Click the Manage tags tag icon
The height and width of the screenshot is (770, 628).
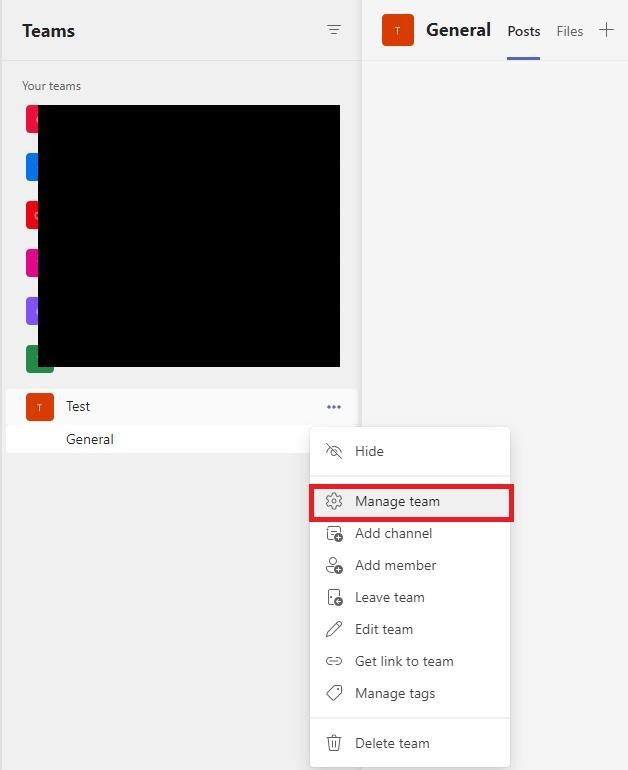[334, 693]
